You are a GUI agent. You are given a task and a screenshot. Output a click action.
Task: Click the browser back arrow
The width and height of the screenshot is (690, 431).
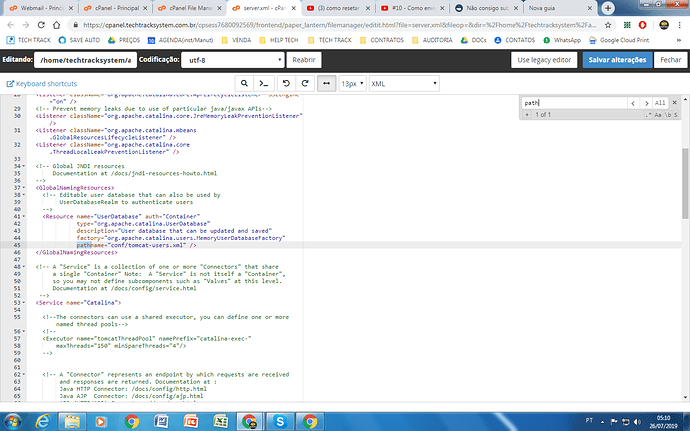coord(11,25)
